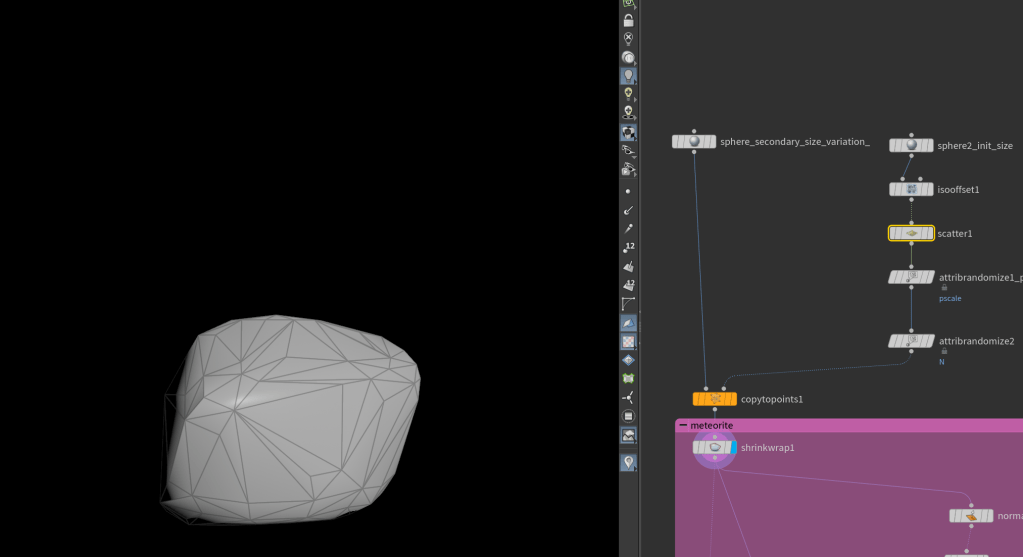Click the checkerboard display icon
1023x557 pixels.
point(628,342)
